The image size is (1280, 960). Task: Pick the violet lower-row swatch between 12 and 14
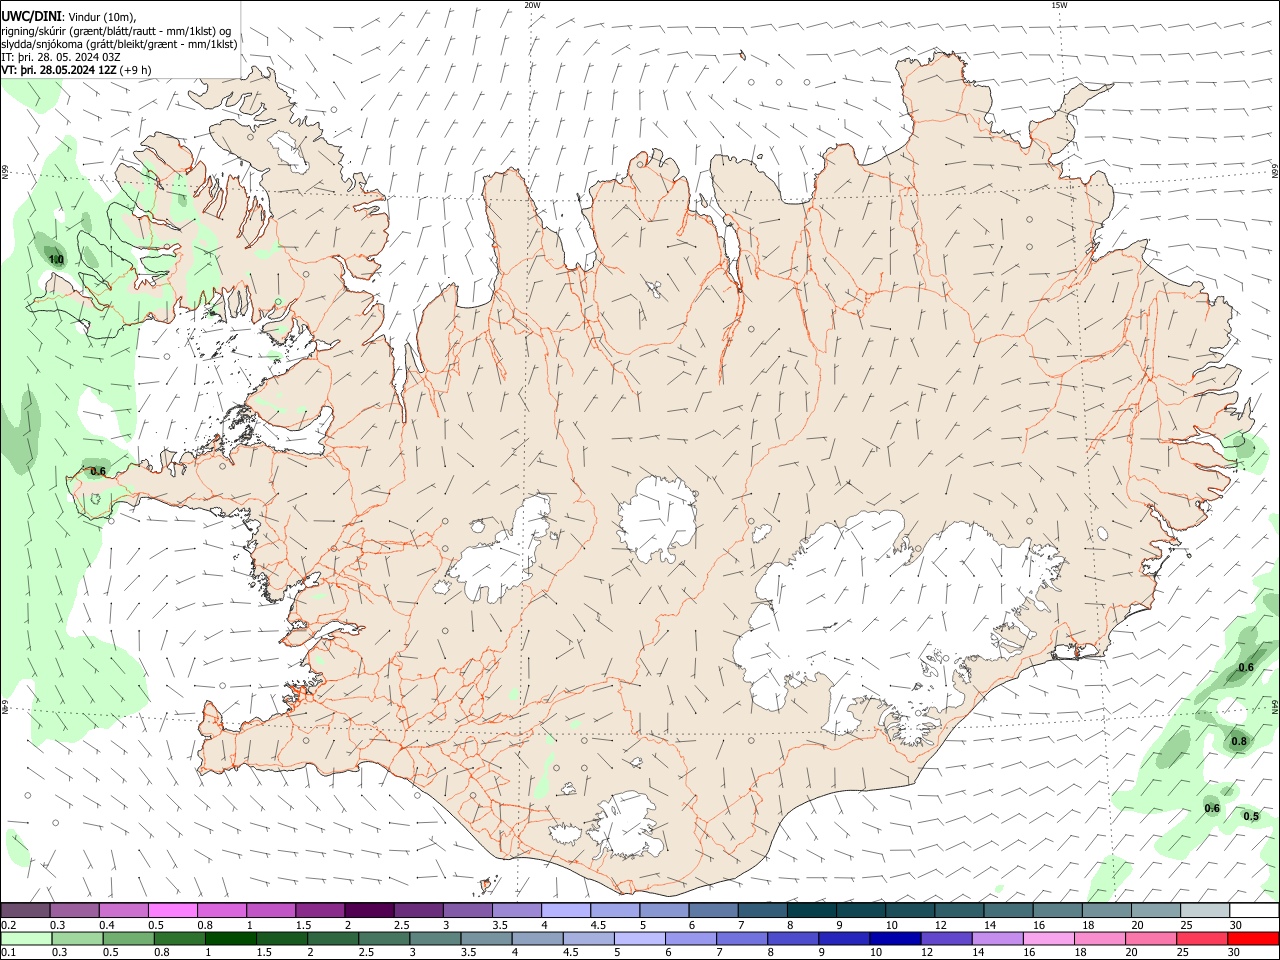tap(947, 939)
